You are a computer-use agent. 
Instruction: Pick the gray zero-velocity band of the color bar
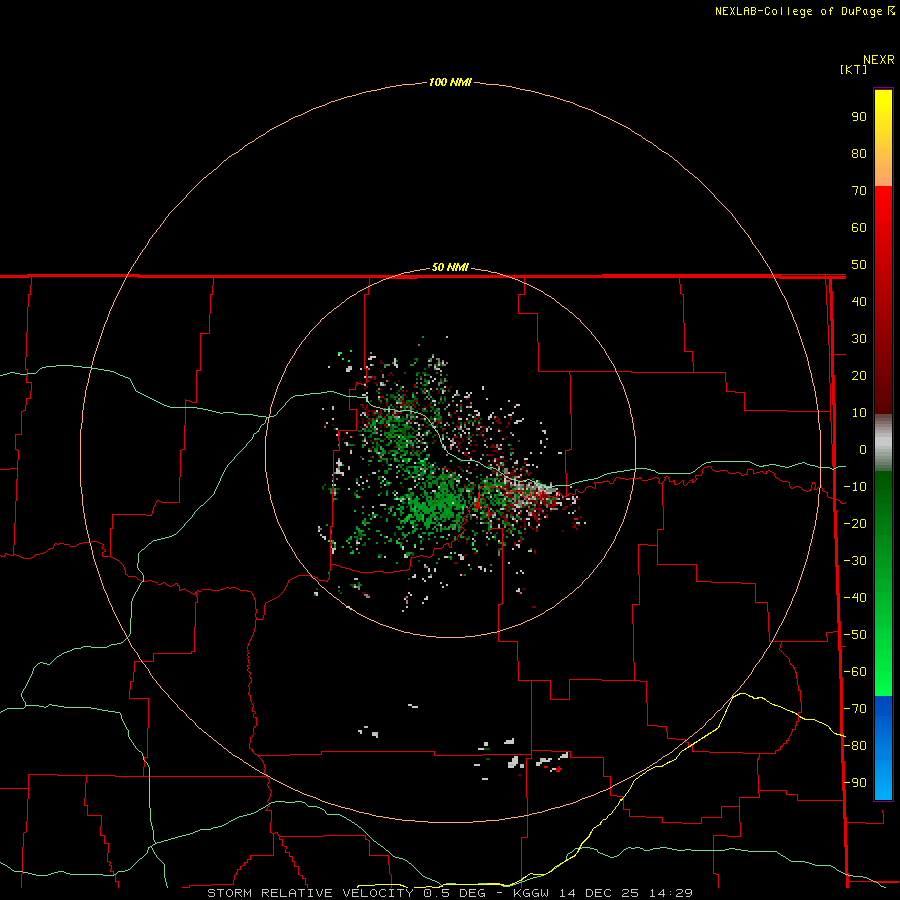tap(883, 443)
